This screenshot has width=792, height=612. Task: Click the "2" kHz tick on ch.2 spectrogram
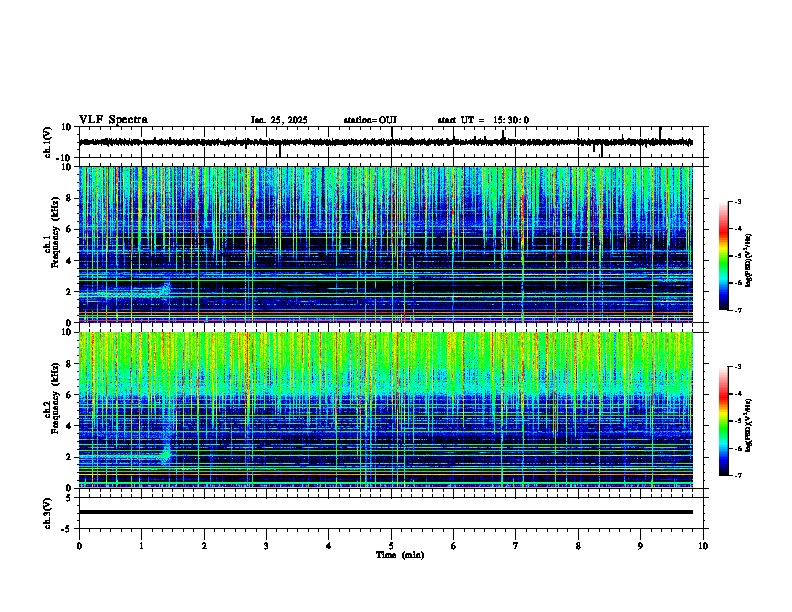tap(69, 457)
